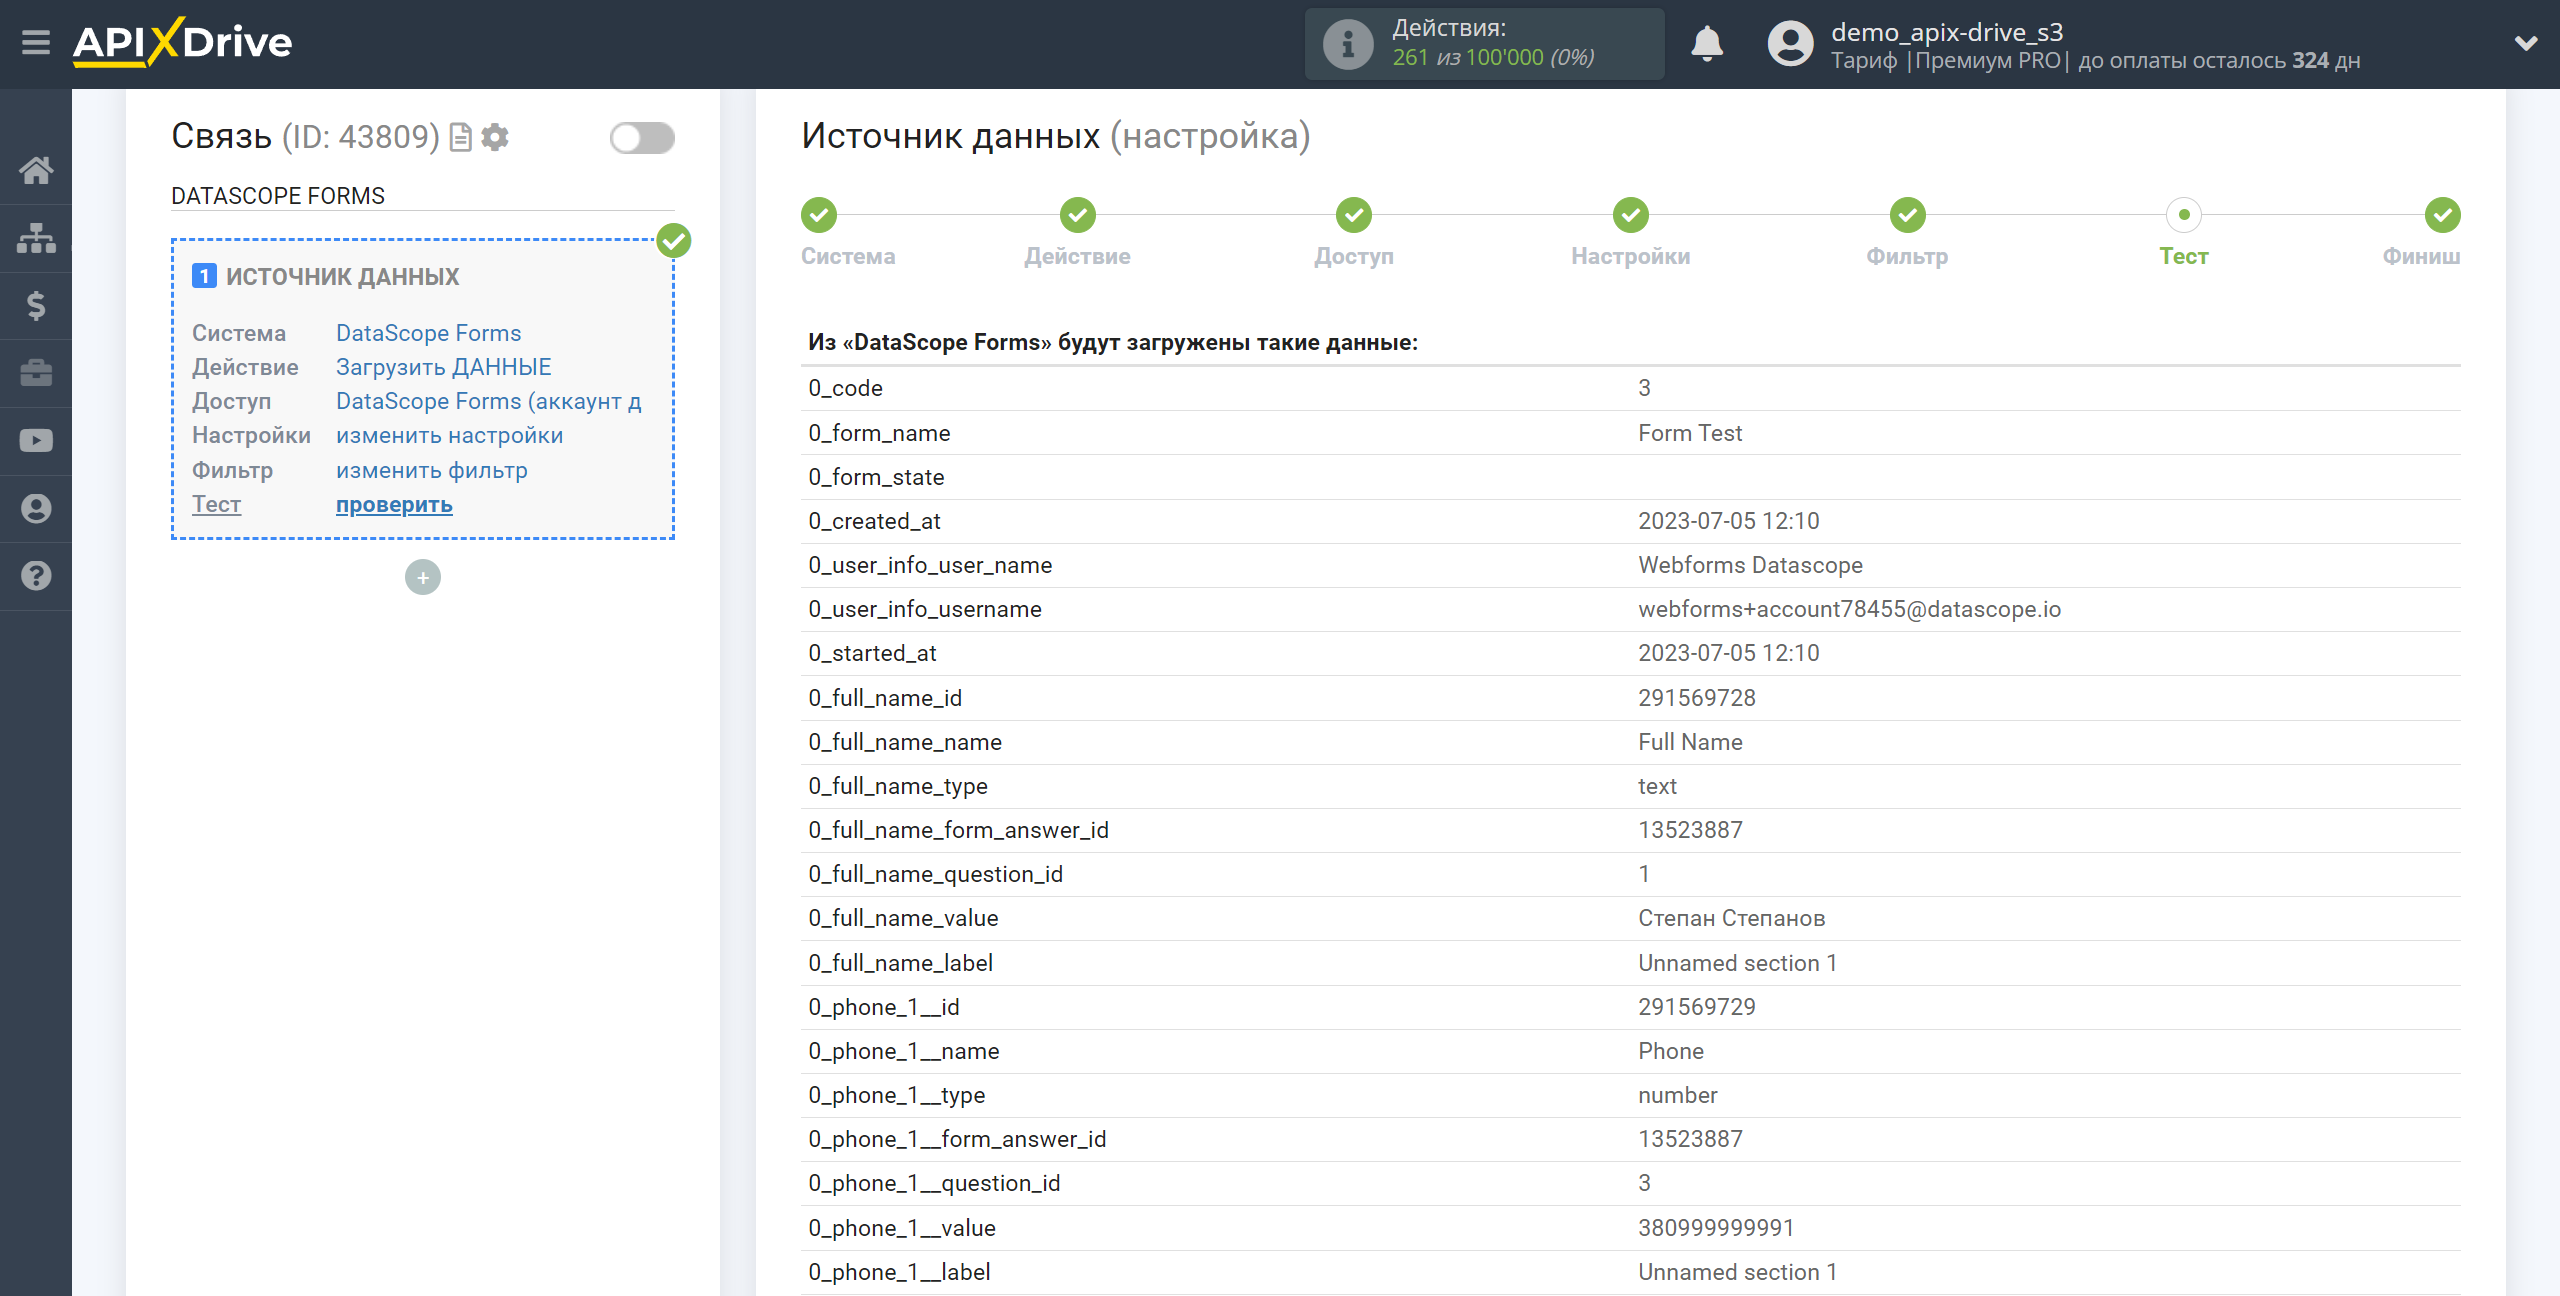Click the actions info icon

click(x=1347, y=44)
